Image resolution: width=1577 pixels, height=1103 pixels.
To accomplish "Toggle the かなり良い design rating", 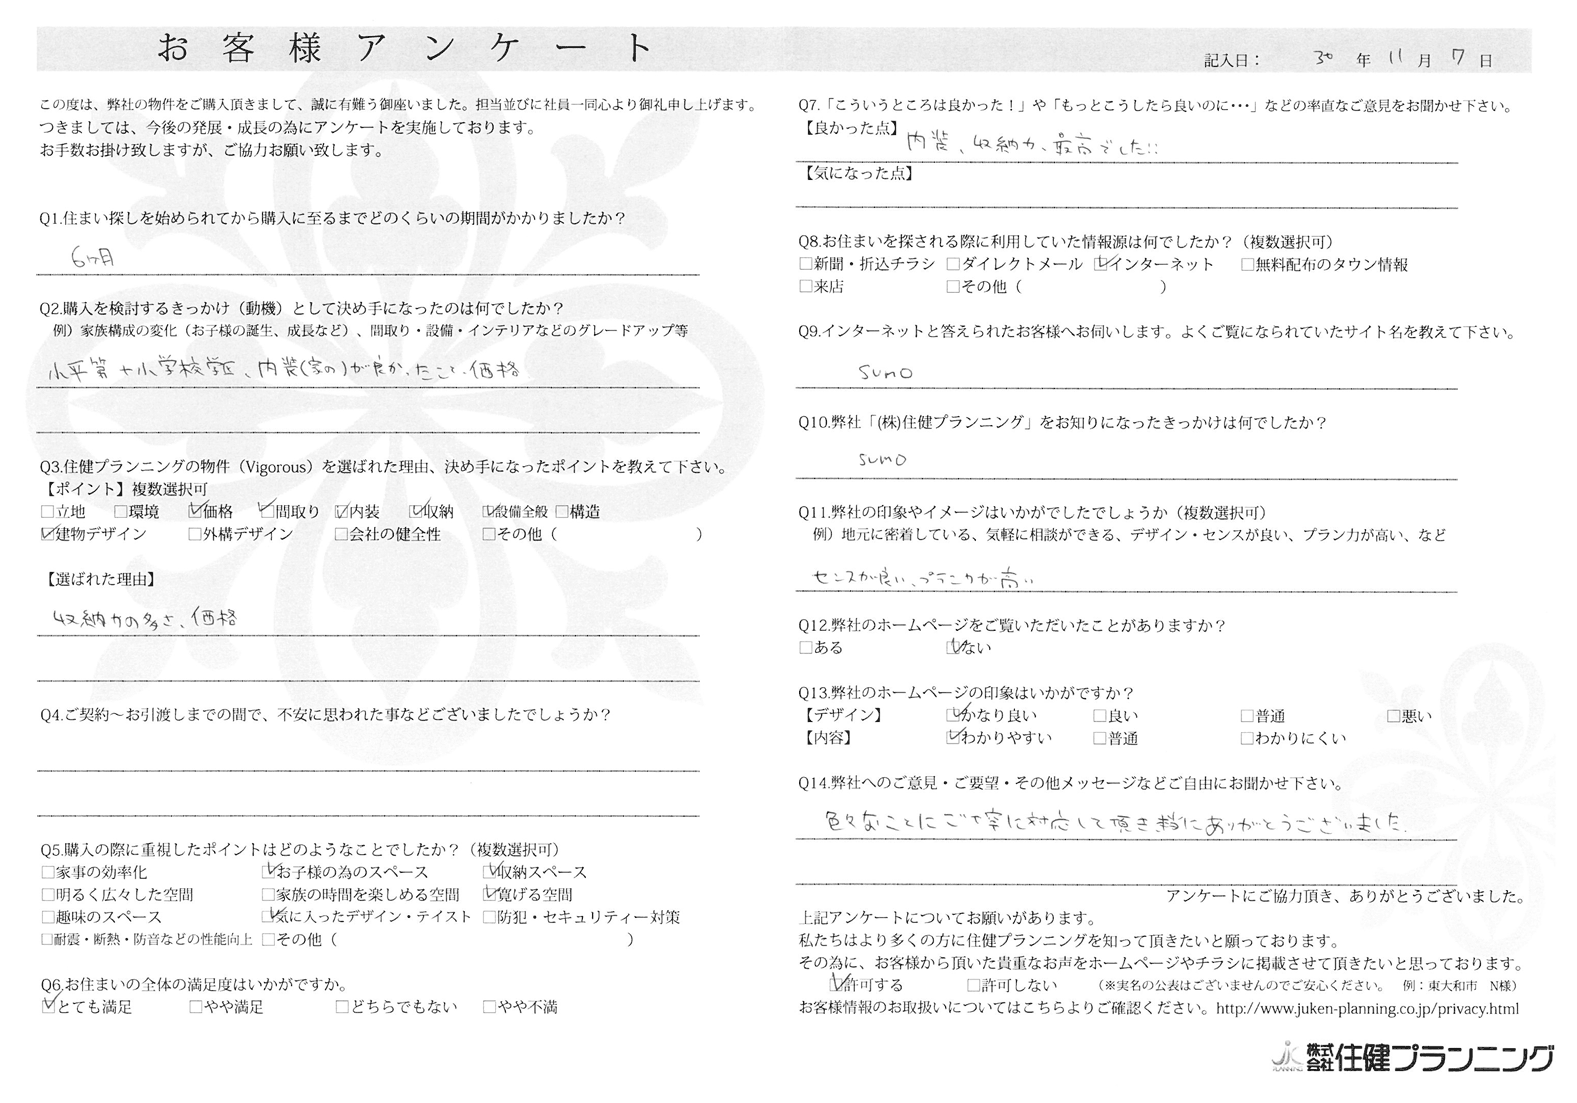I will 953,716.
